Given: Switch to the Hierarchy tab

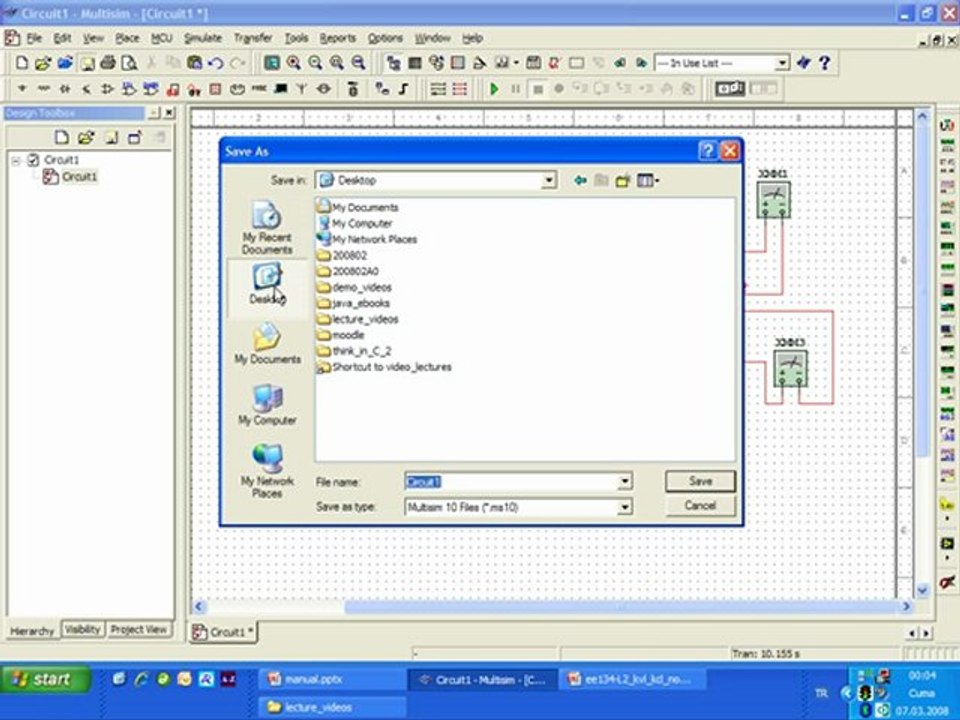Looking at the screenshot, I should (x=32, y=631).
